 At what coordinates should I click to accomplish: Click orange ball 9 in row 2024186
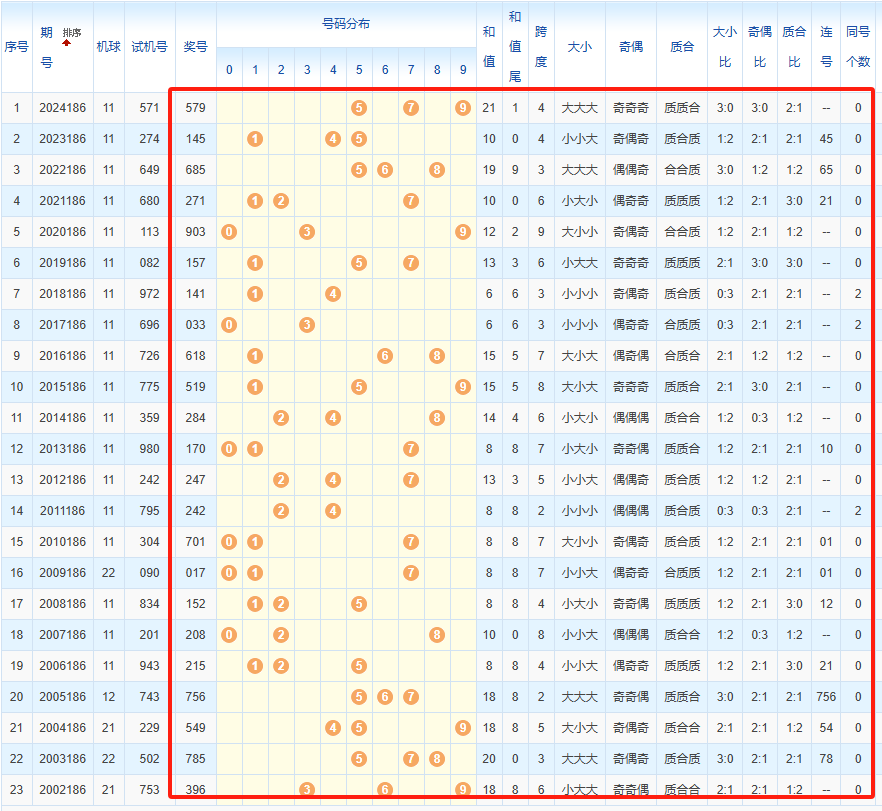pyautogui.click(x=462, y=107)
